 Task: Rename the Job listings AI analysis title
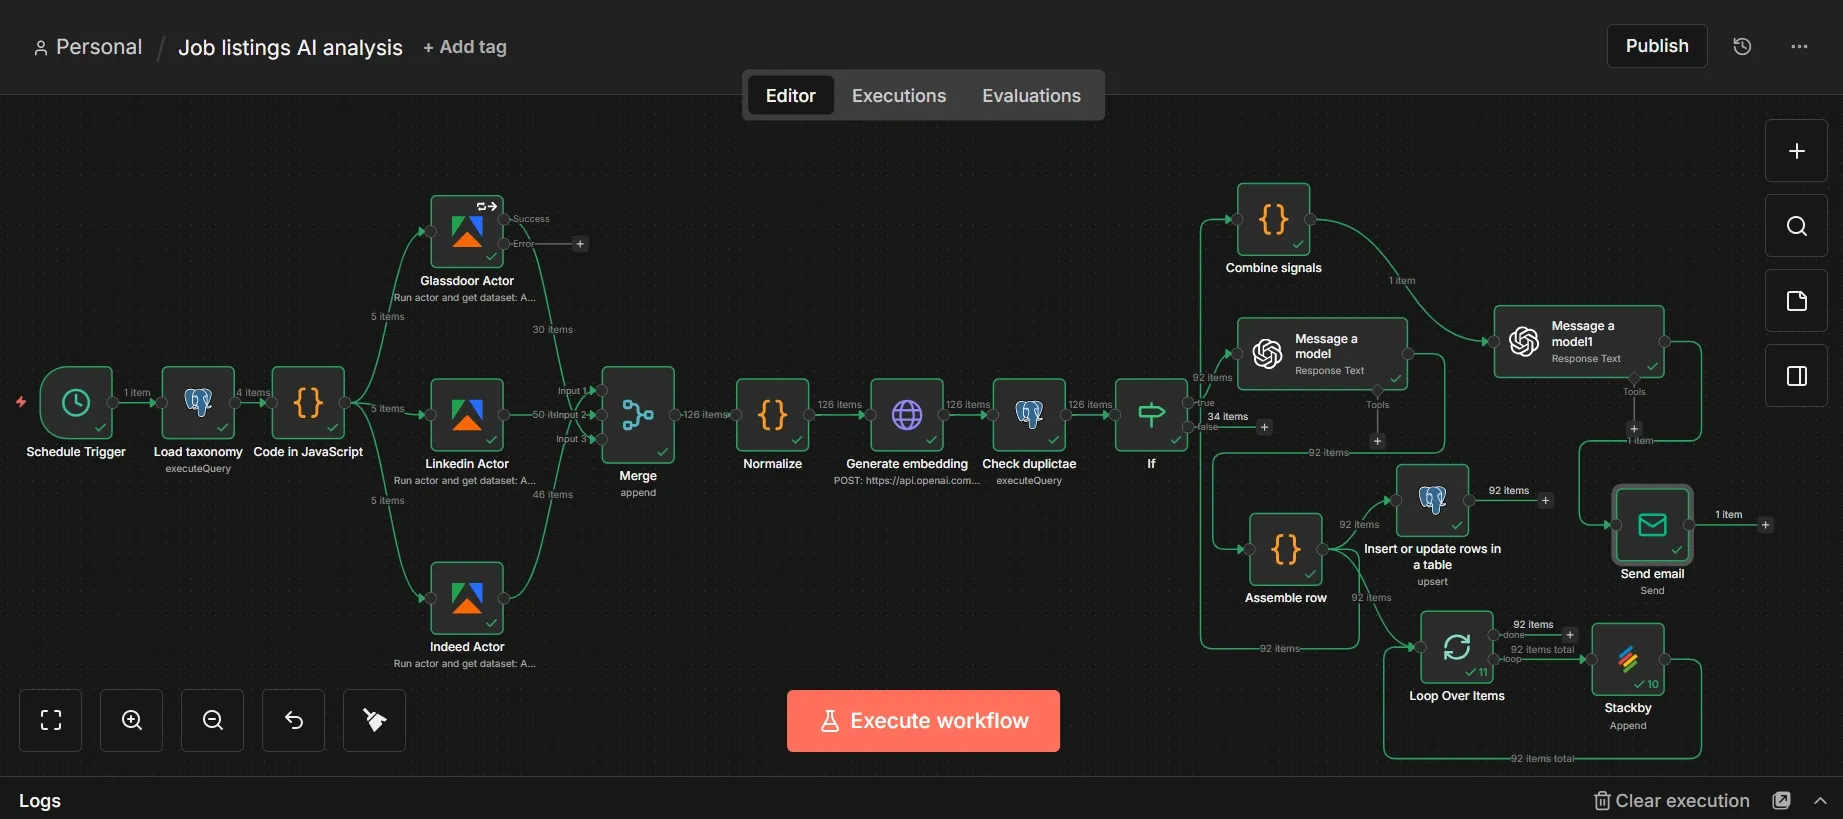(x=290, y=47)
